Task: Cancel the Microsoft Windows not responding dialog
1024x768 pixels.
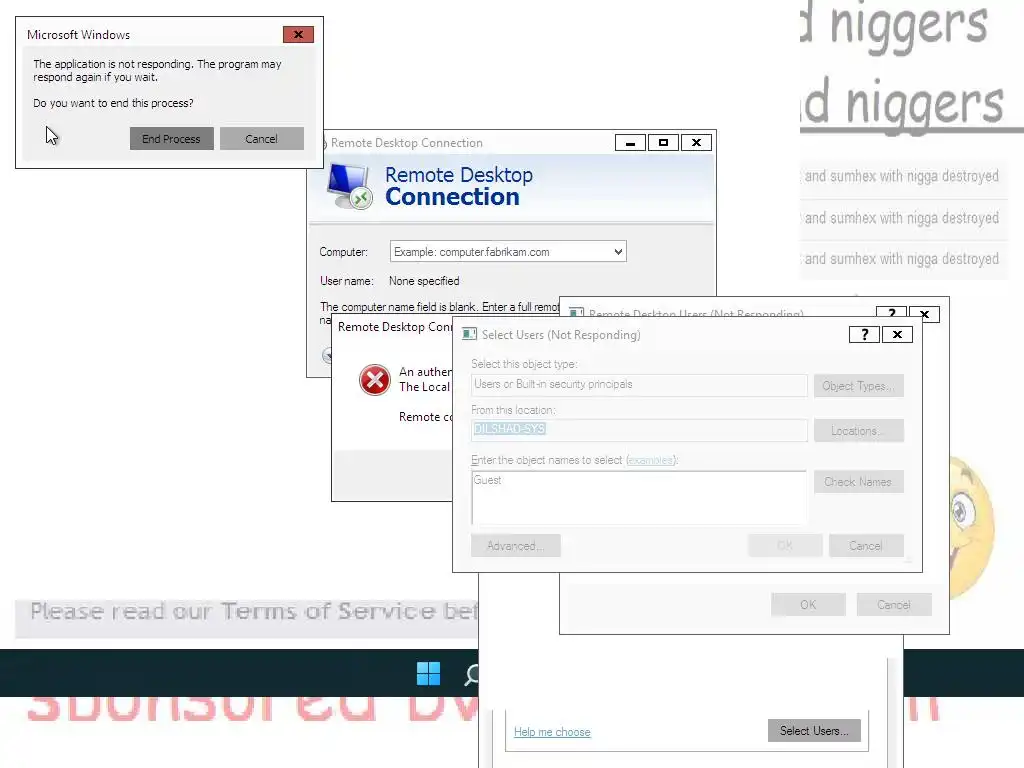Action: point(261,138)
